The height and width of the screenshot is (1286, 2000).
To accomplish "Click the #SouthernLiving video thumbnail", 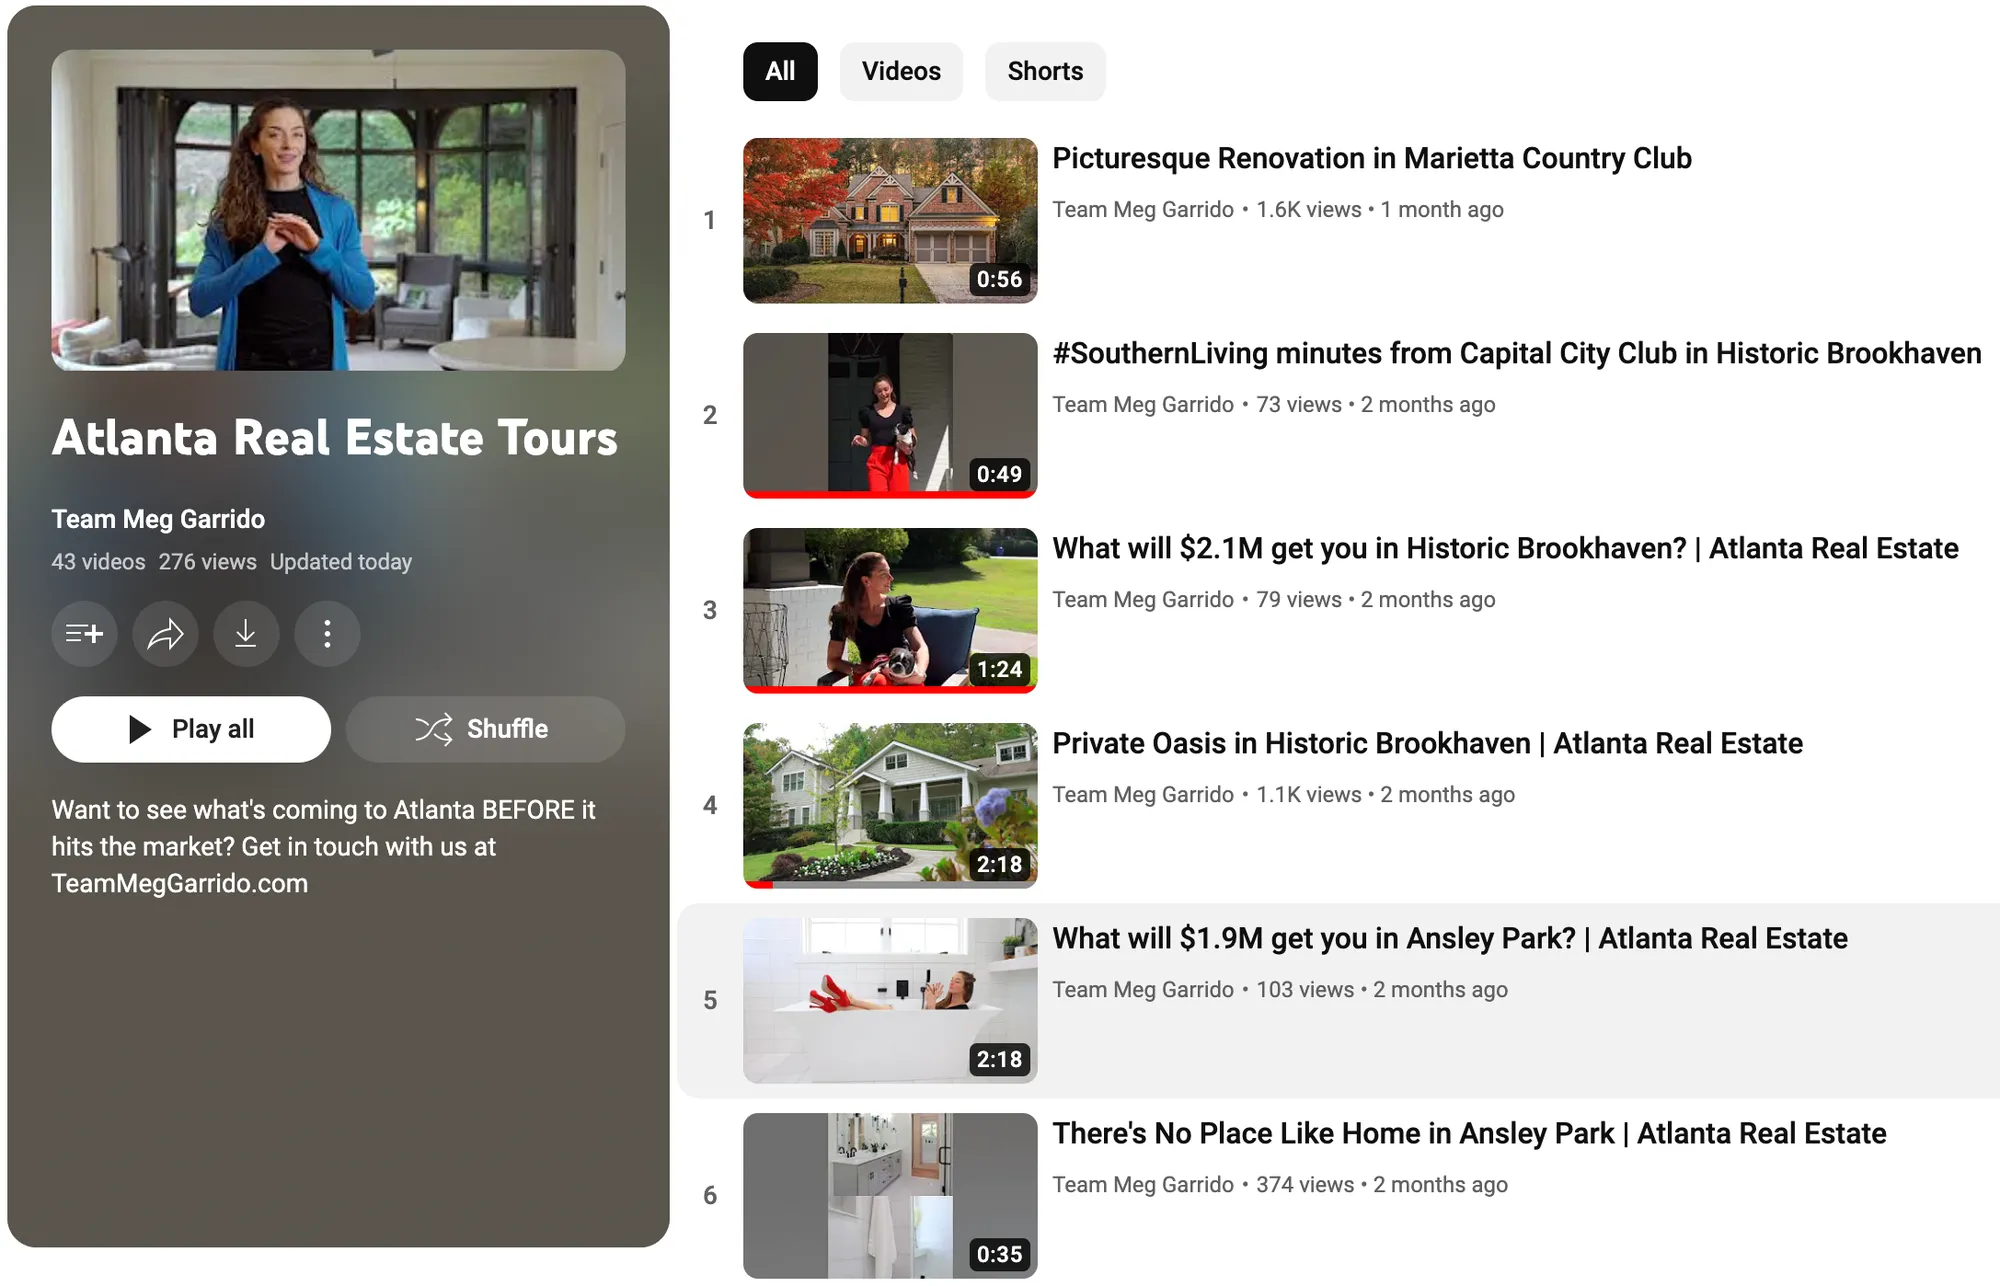I will pyautogui.click(x=889, y=415).
